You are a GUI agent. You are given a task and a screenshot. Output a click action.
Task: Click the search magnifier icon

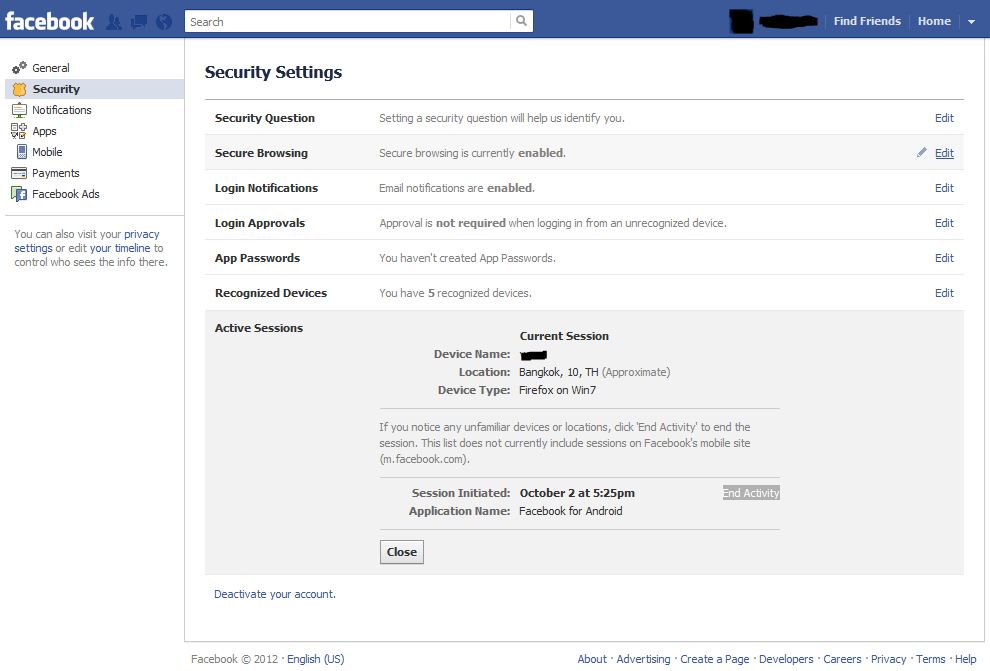tap(522, 20)
